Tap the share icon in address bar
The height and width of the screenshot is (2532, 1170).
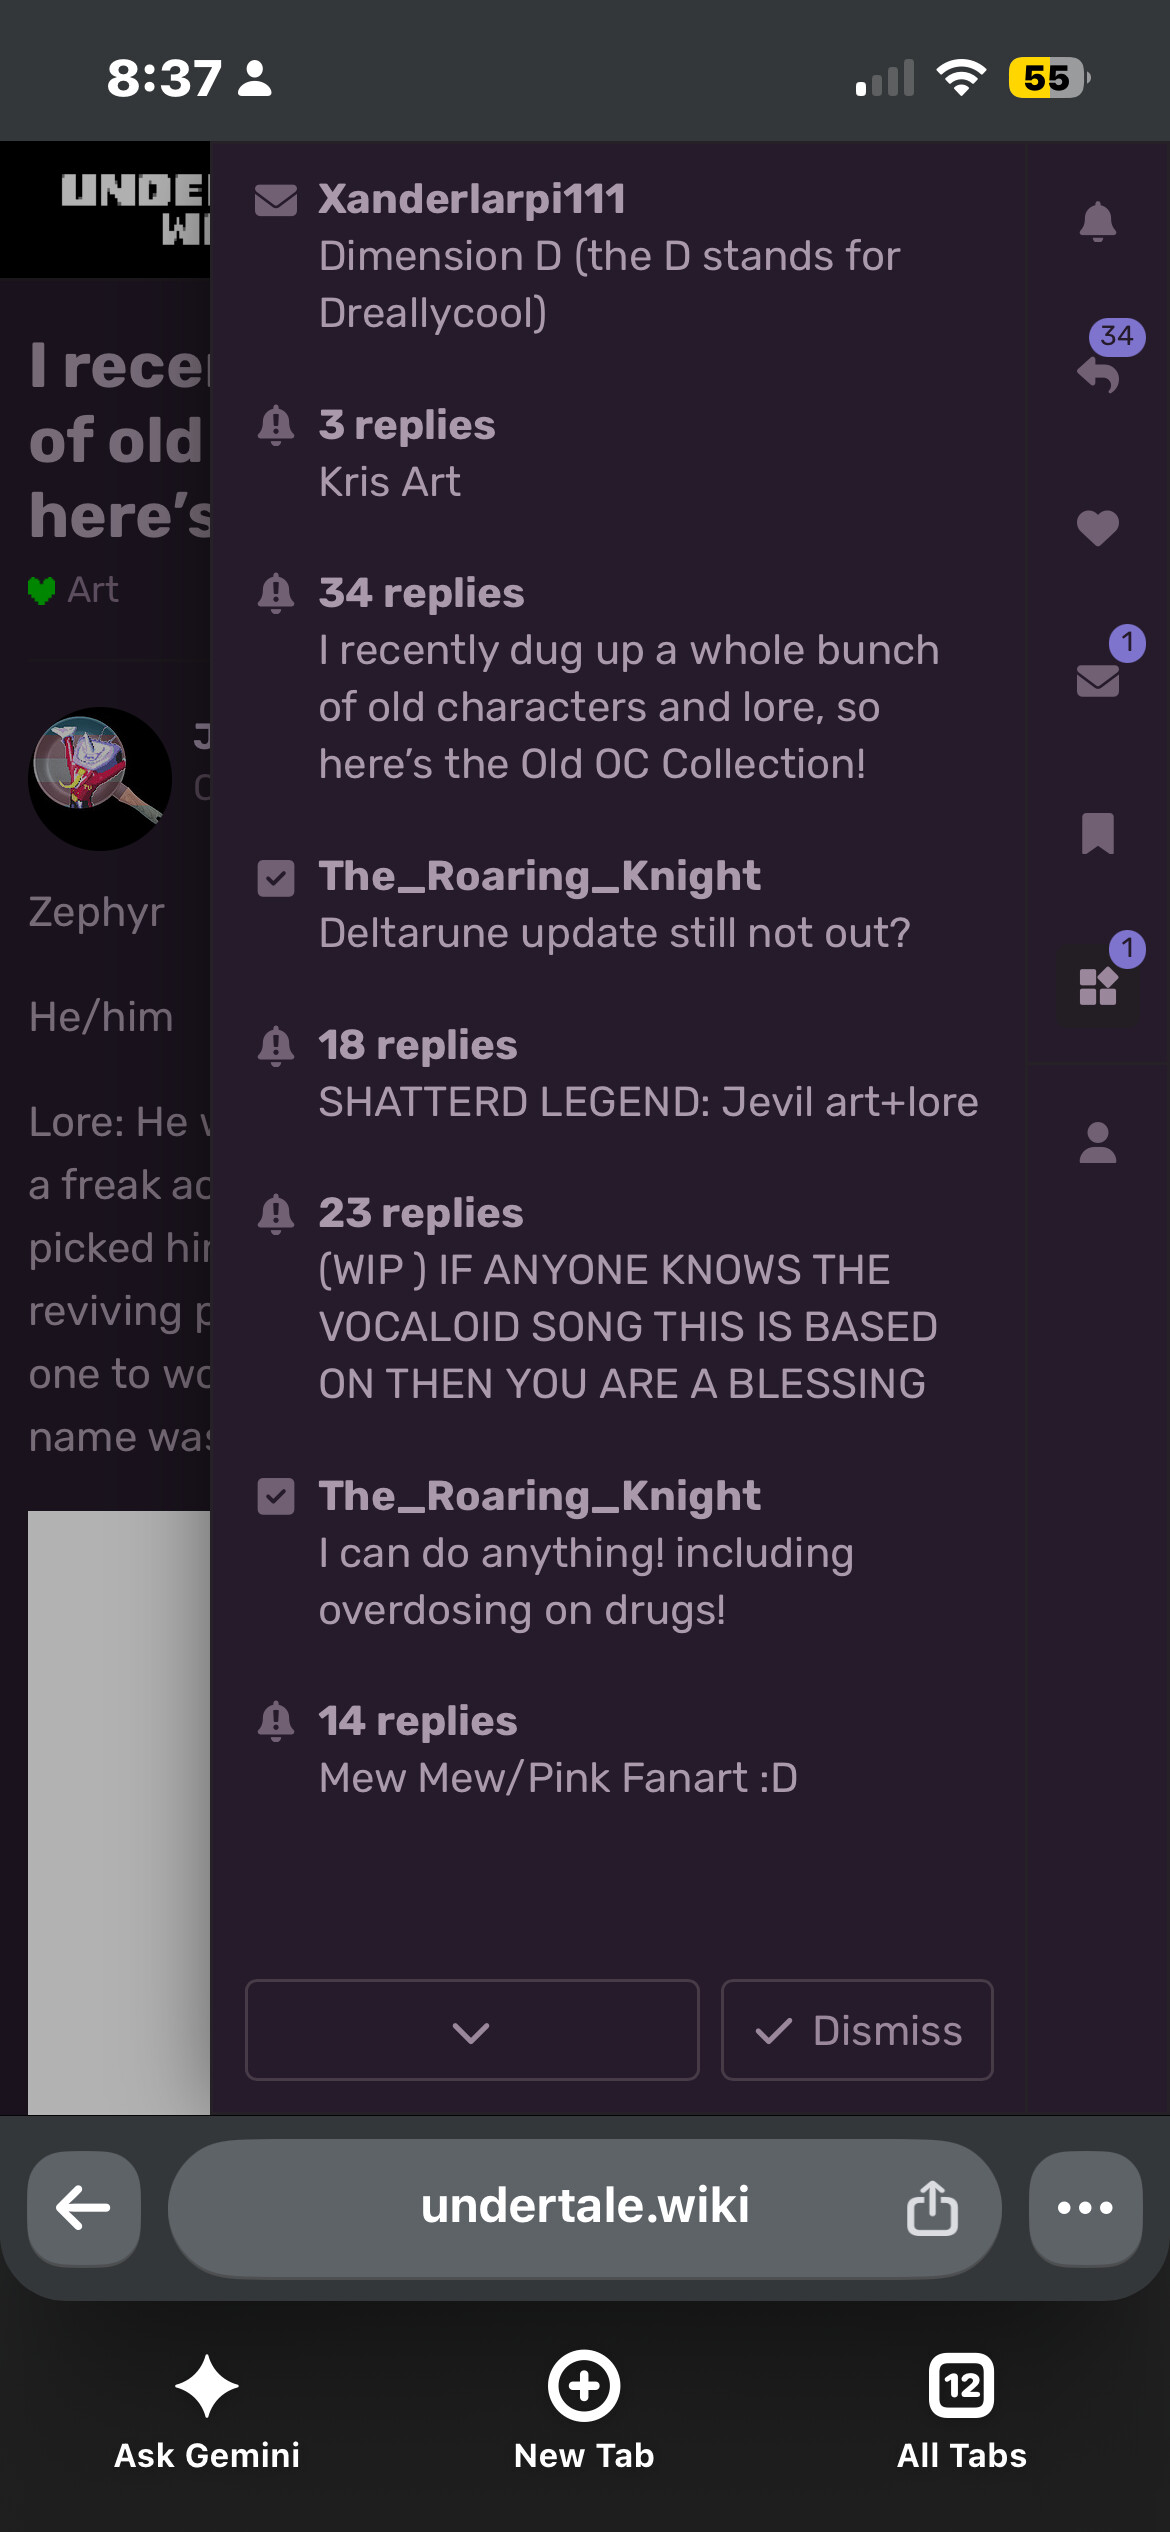pyautogui.click(x=932, y=2207)
